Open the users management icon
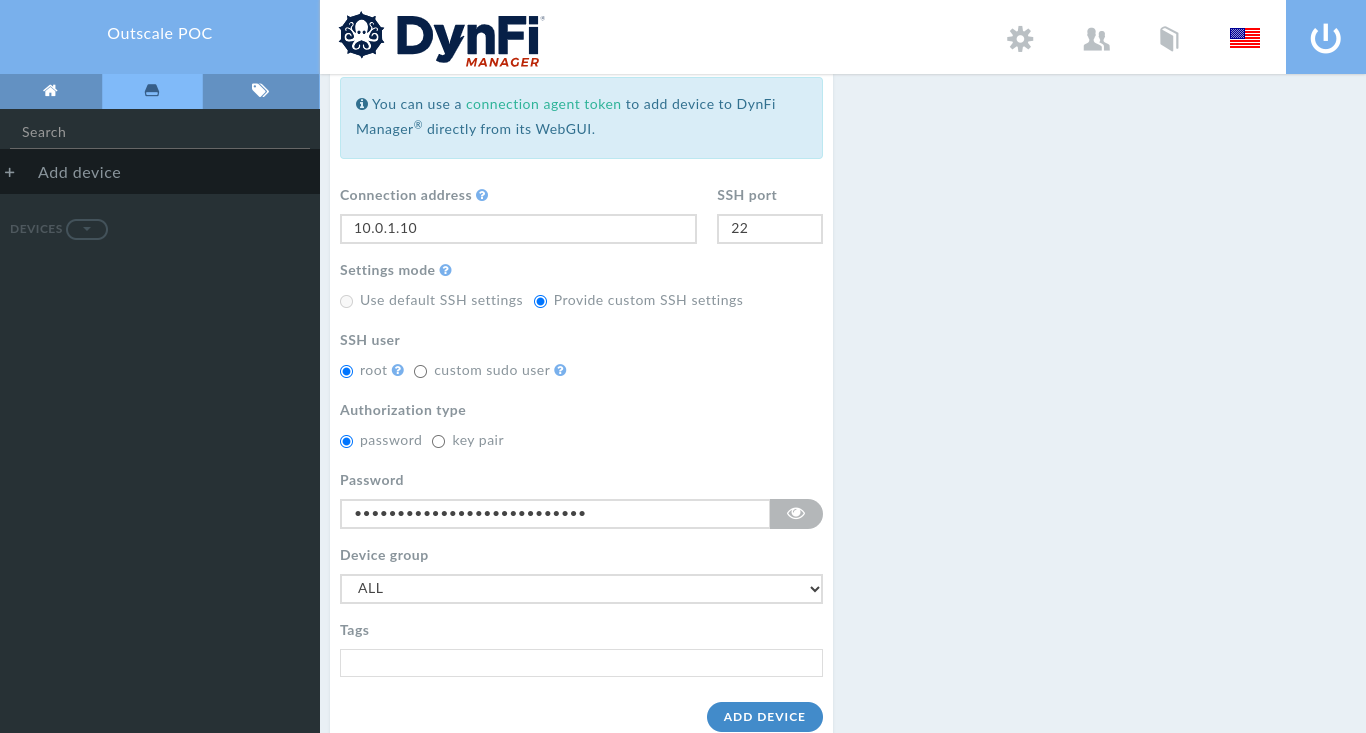Image resolution: width=1366 pixels, height=733 pixels. (1097, 39)
